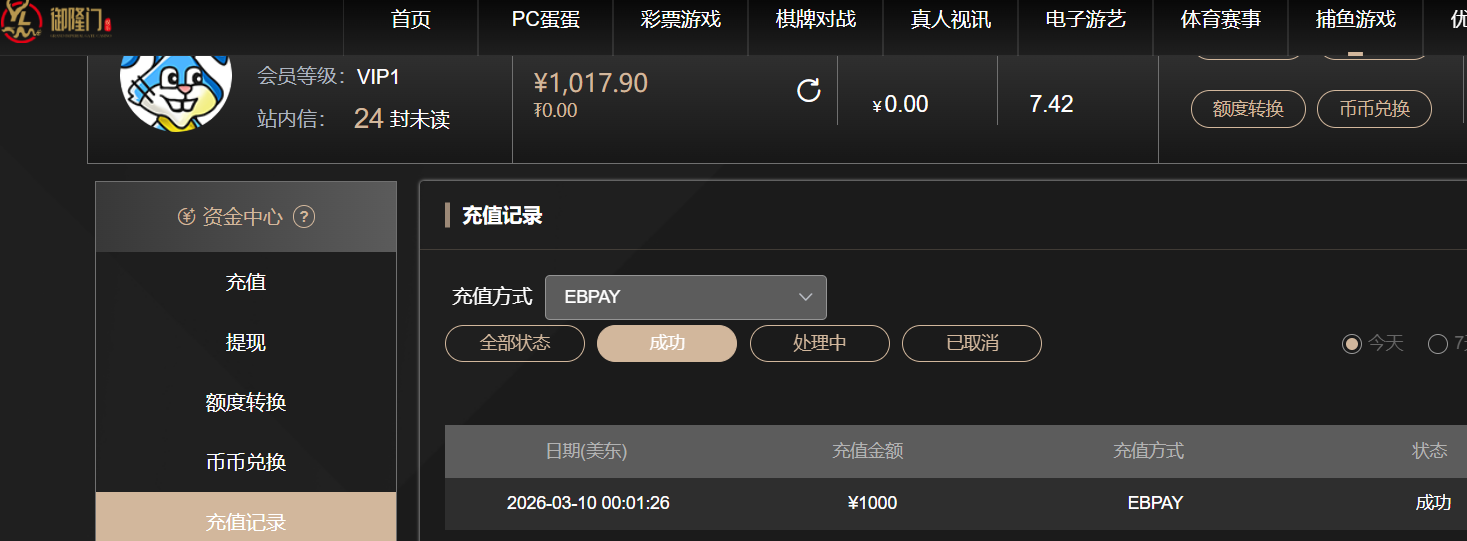The image size is (1467, 541).
Task: Select the radio button right of 今天
Action: point(1438,344)
